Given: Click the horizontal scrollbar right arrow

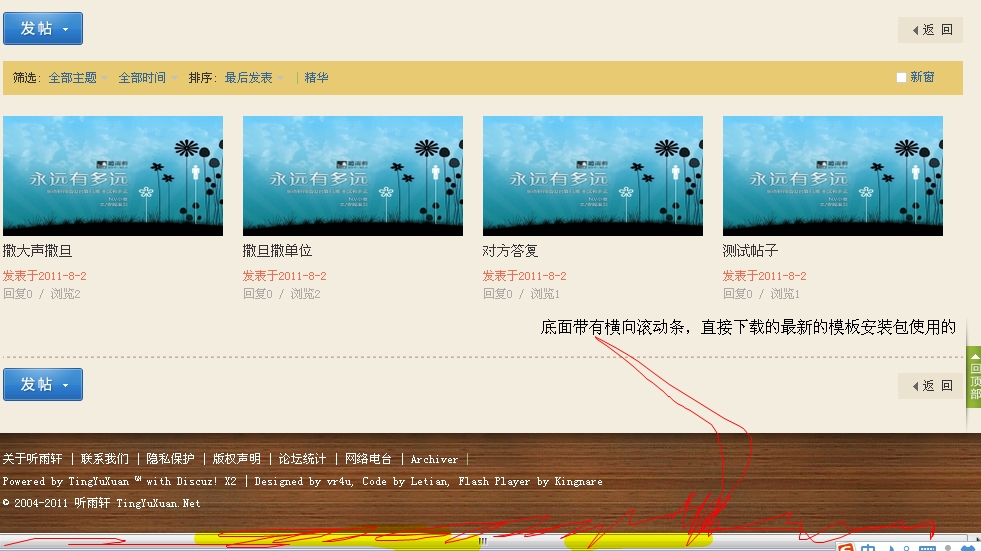Looking at the screenshot, I should 977,538.
